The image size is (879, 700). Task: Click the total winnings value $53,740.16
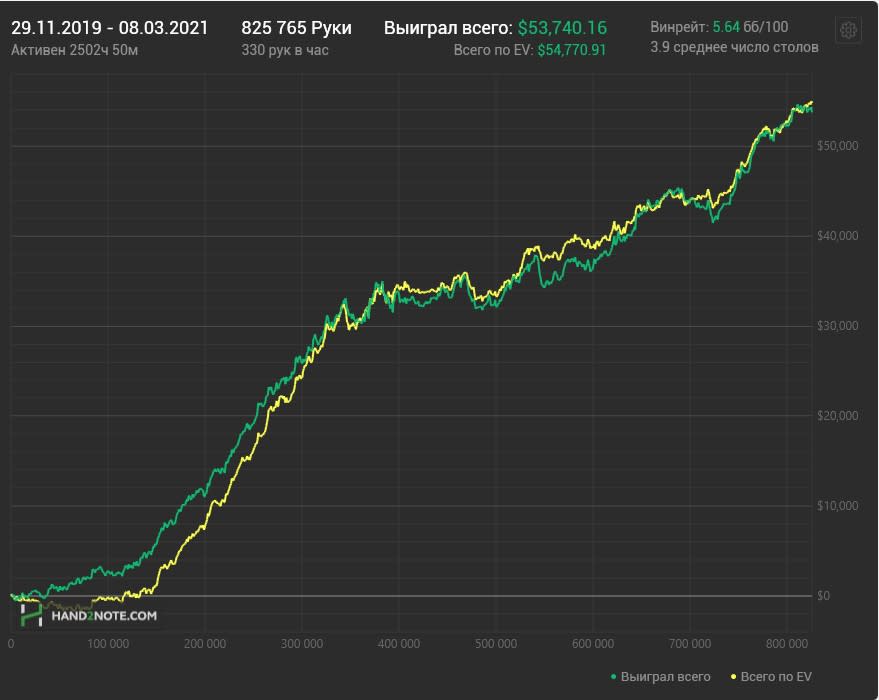point(562,27)
